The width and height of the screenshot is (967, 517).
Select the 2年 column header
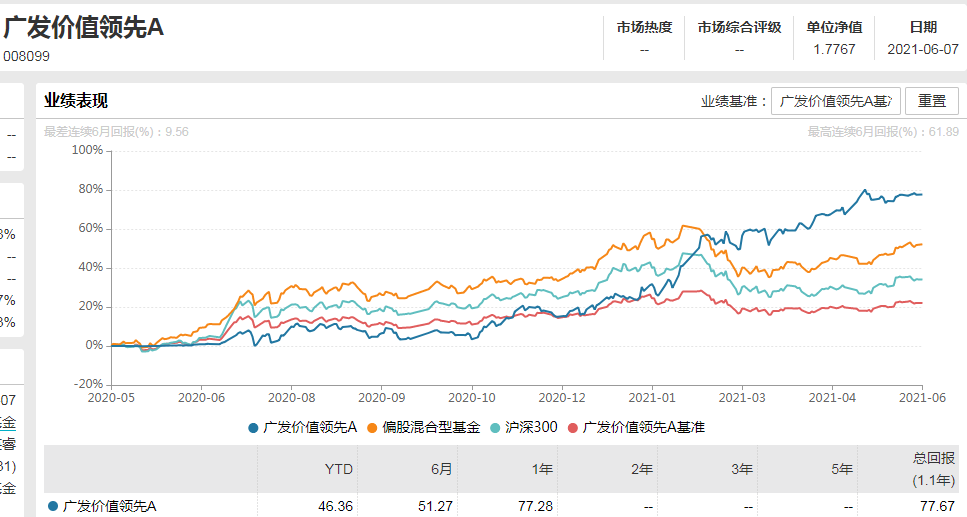(x=641, y=469)
